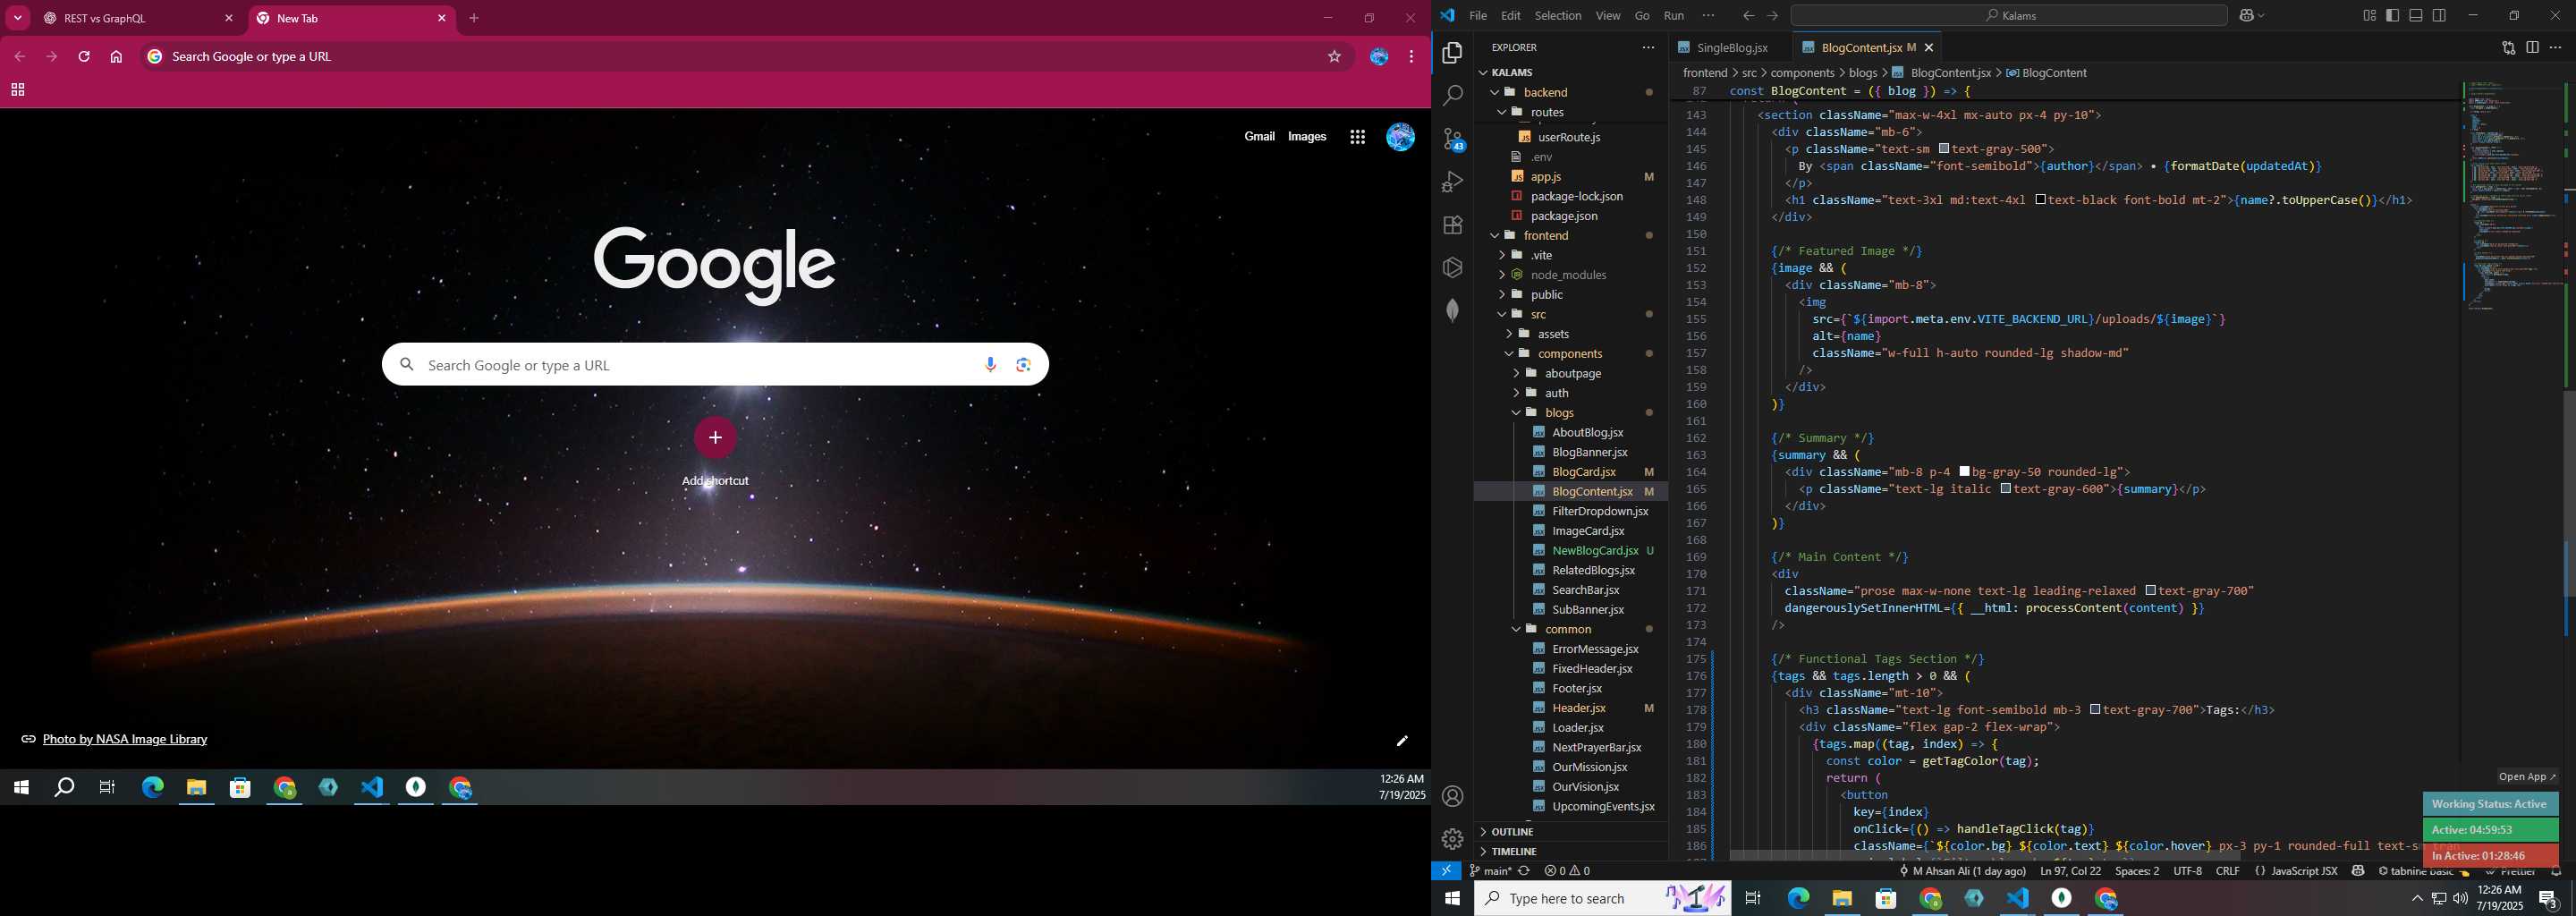
Task: Open the Run menu in VS Code
Action: click(x=1674, y=16)
